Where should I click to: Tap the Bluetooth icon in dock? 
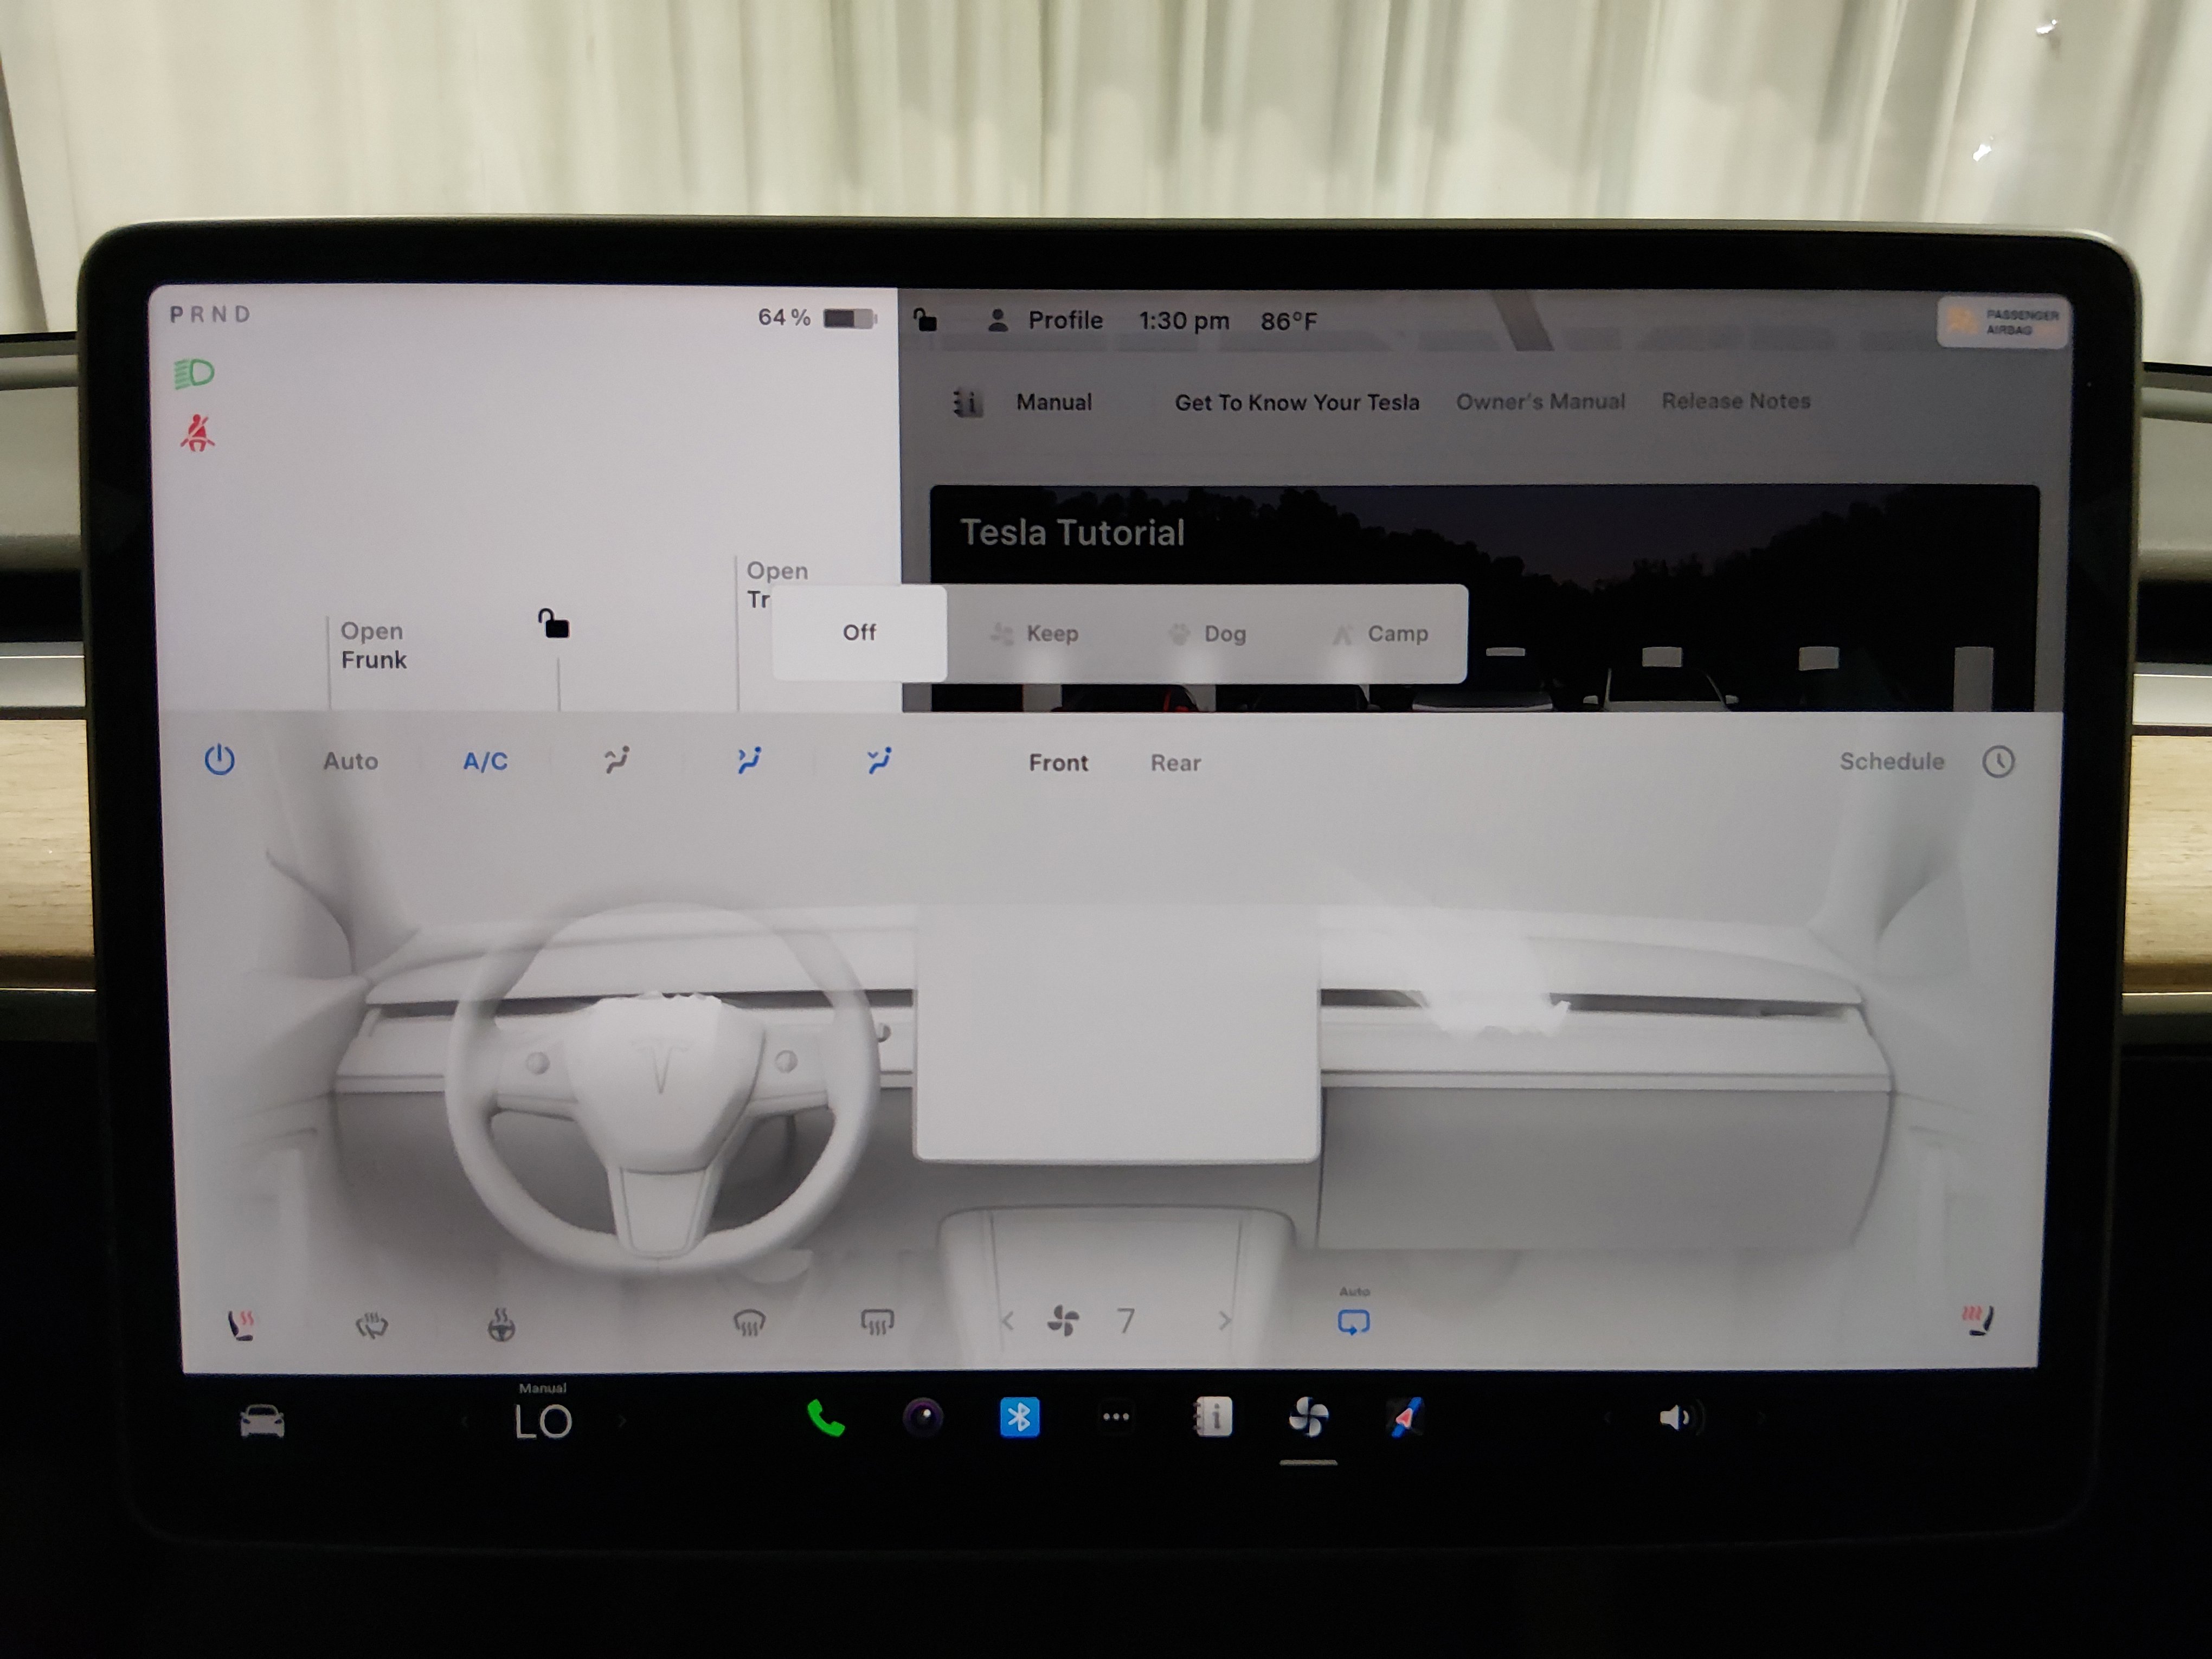[1019, 1417]
